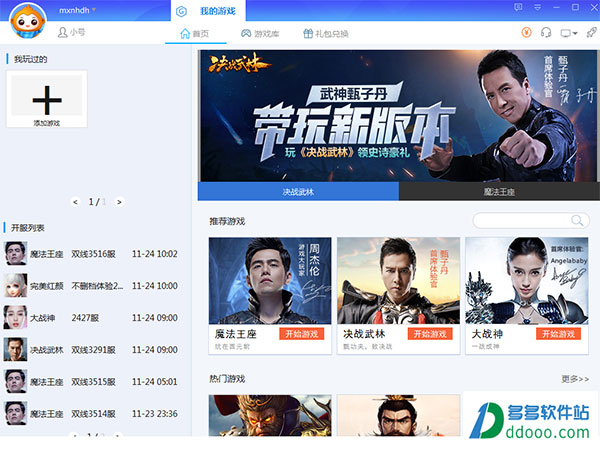Start the 魔法王座 game with 开始游戏
Image resolution: width=600 pixels, height=450 pixels.
click(x=301, y=334)
